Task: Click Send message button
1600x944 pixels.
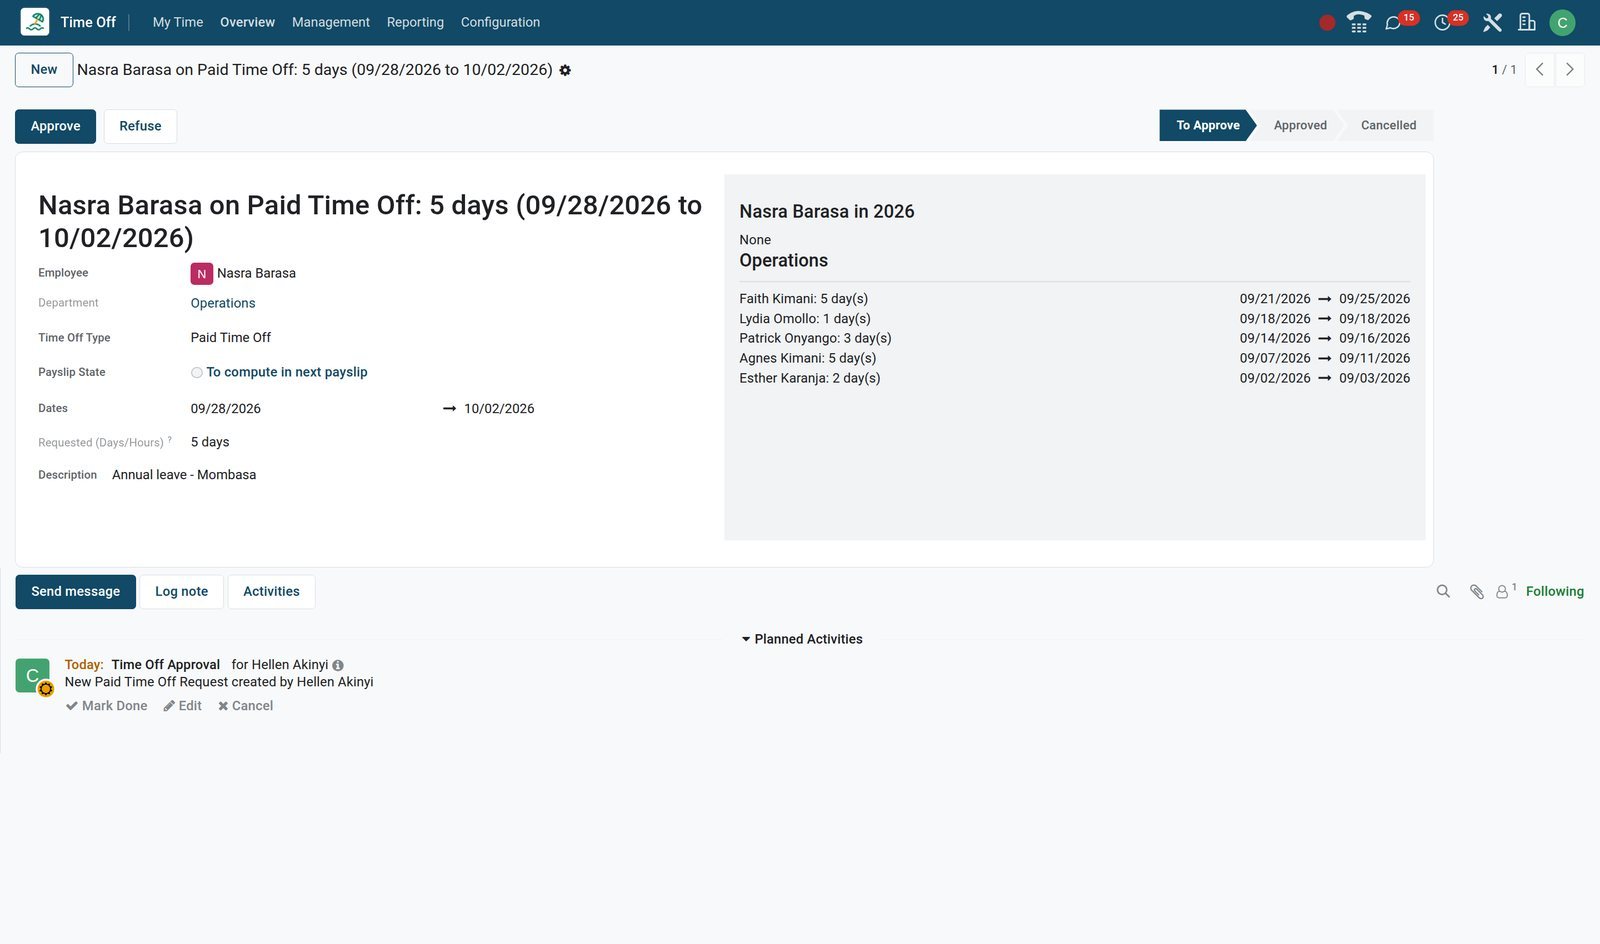Action: [75, 592]
